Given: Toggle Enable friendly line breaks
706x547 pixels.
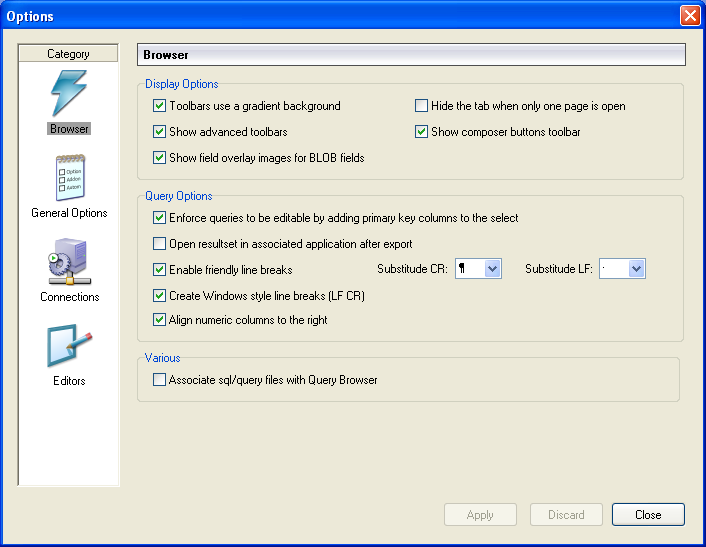Looking at the screenshot, I should pos(159,270).
